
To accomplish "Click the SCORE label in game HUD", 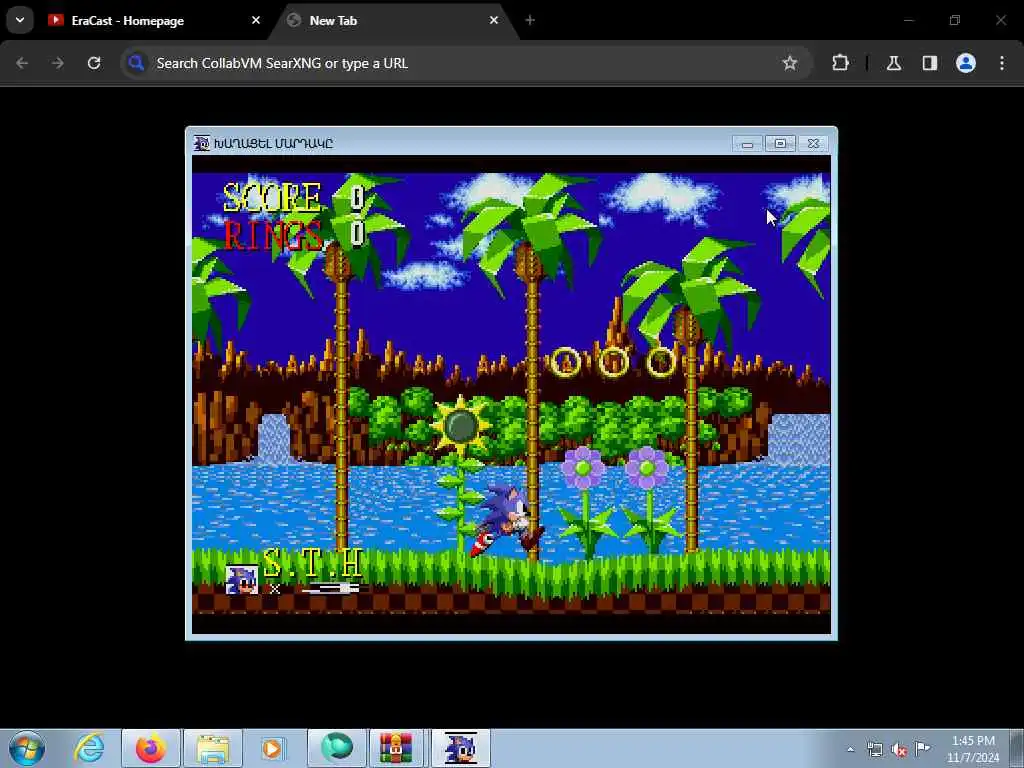I will click(272, 197).
